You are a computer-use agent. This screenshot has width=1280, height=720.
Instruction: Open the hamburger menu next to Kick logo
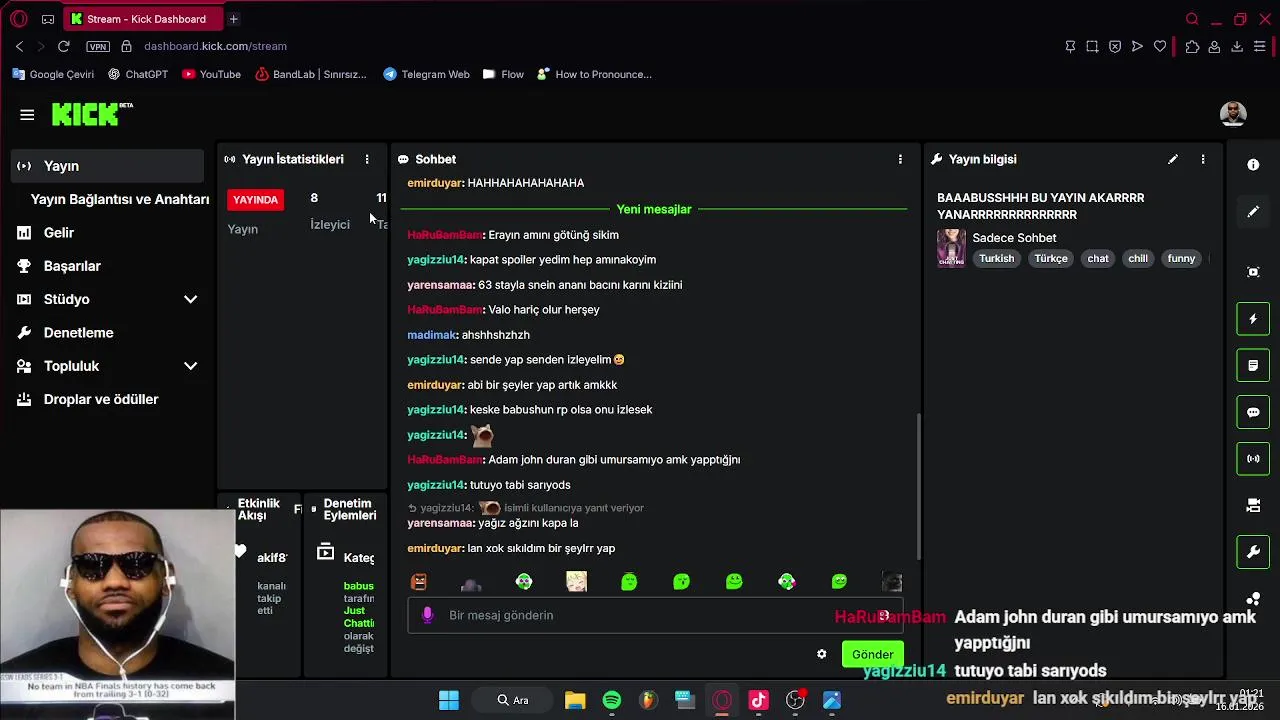pyautogui.click(x=27, y=115)
